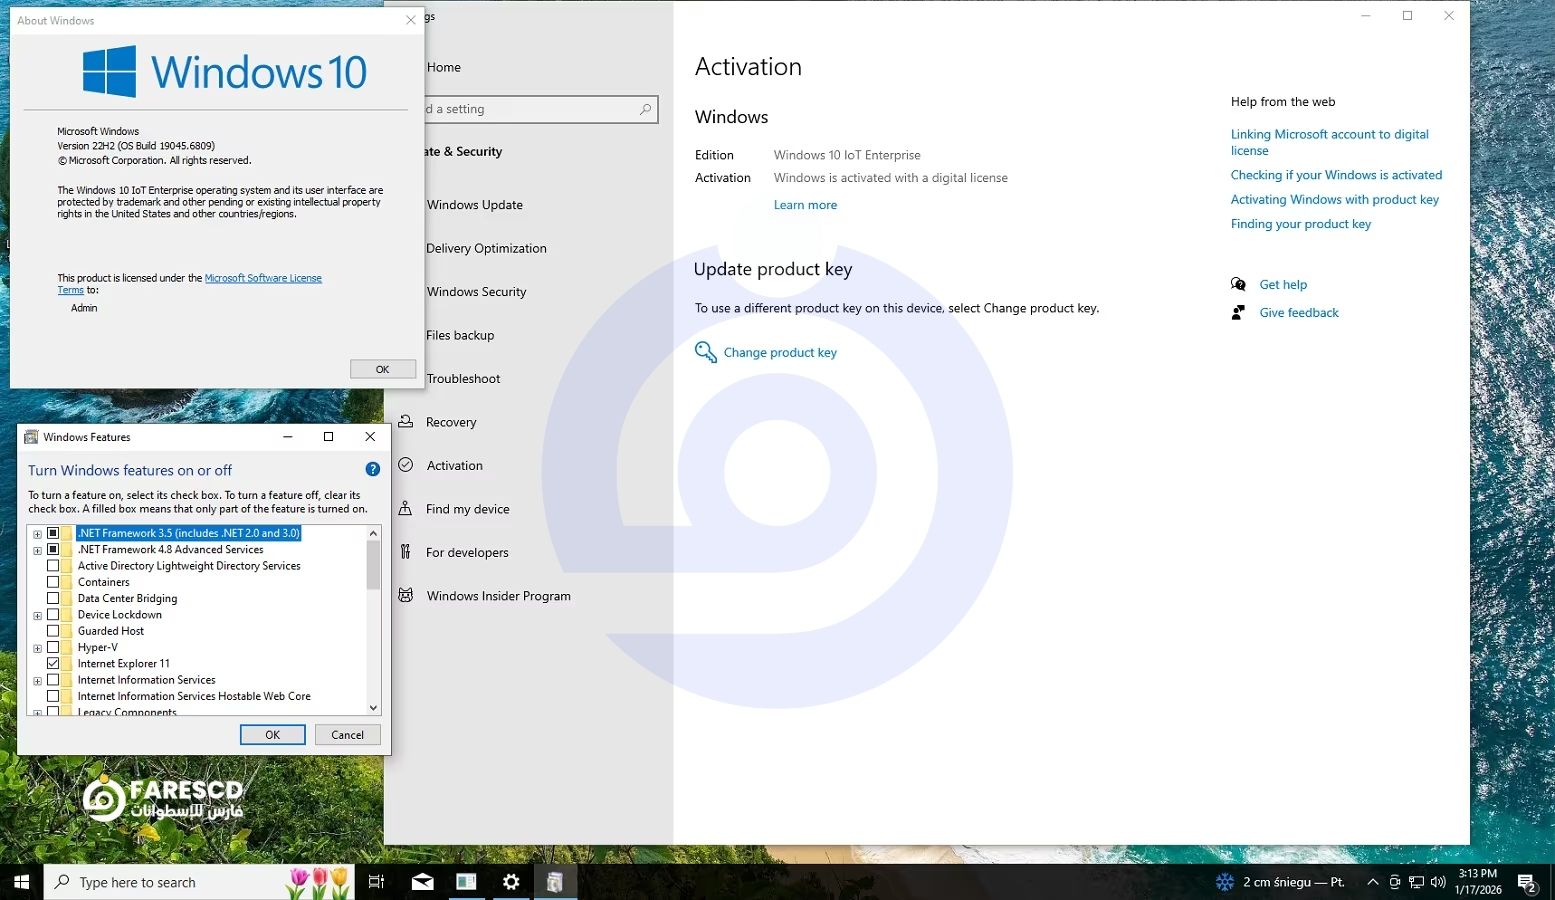The image size is (1555, 900).
Task: Check the Guarded Host checkbox
Action: [53, 631]
